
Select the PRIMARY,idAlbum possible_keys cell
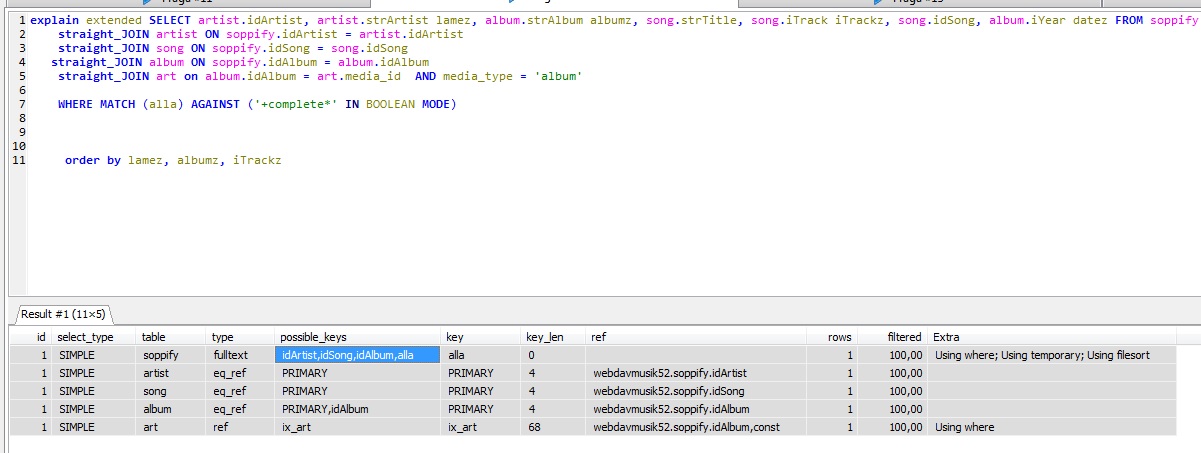[357, 409]
